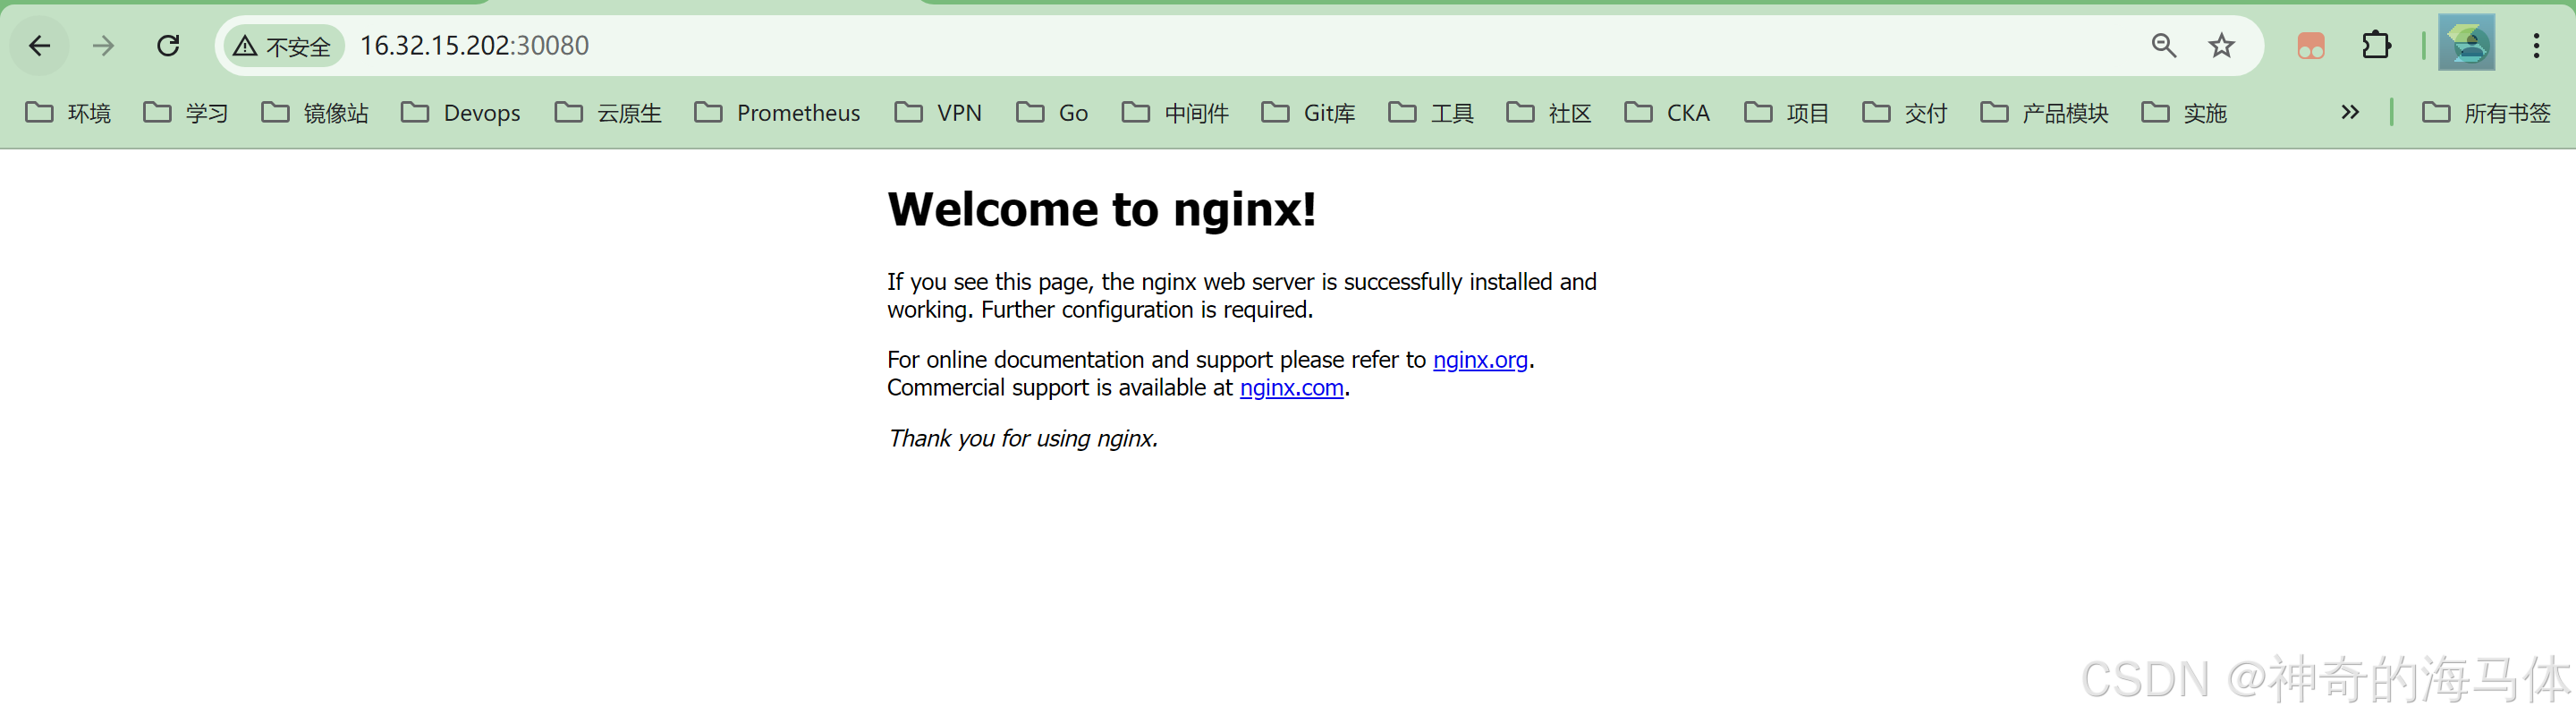Open the 社区 bookmark folder
This screenshot has height=723, width=2576.
(1549, 113)
